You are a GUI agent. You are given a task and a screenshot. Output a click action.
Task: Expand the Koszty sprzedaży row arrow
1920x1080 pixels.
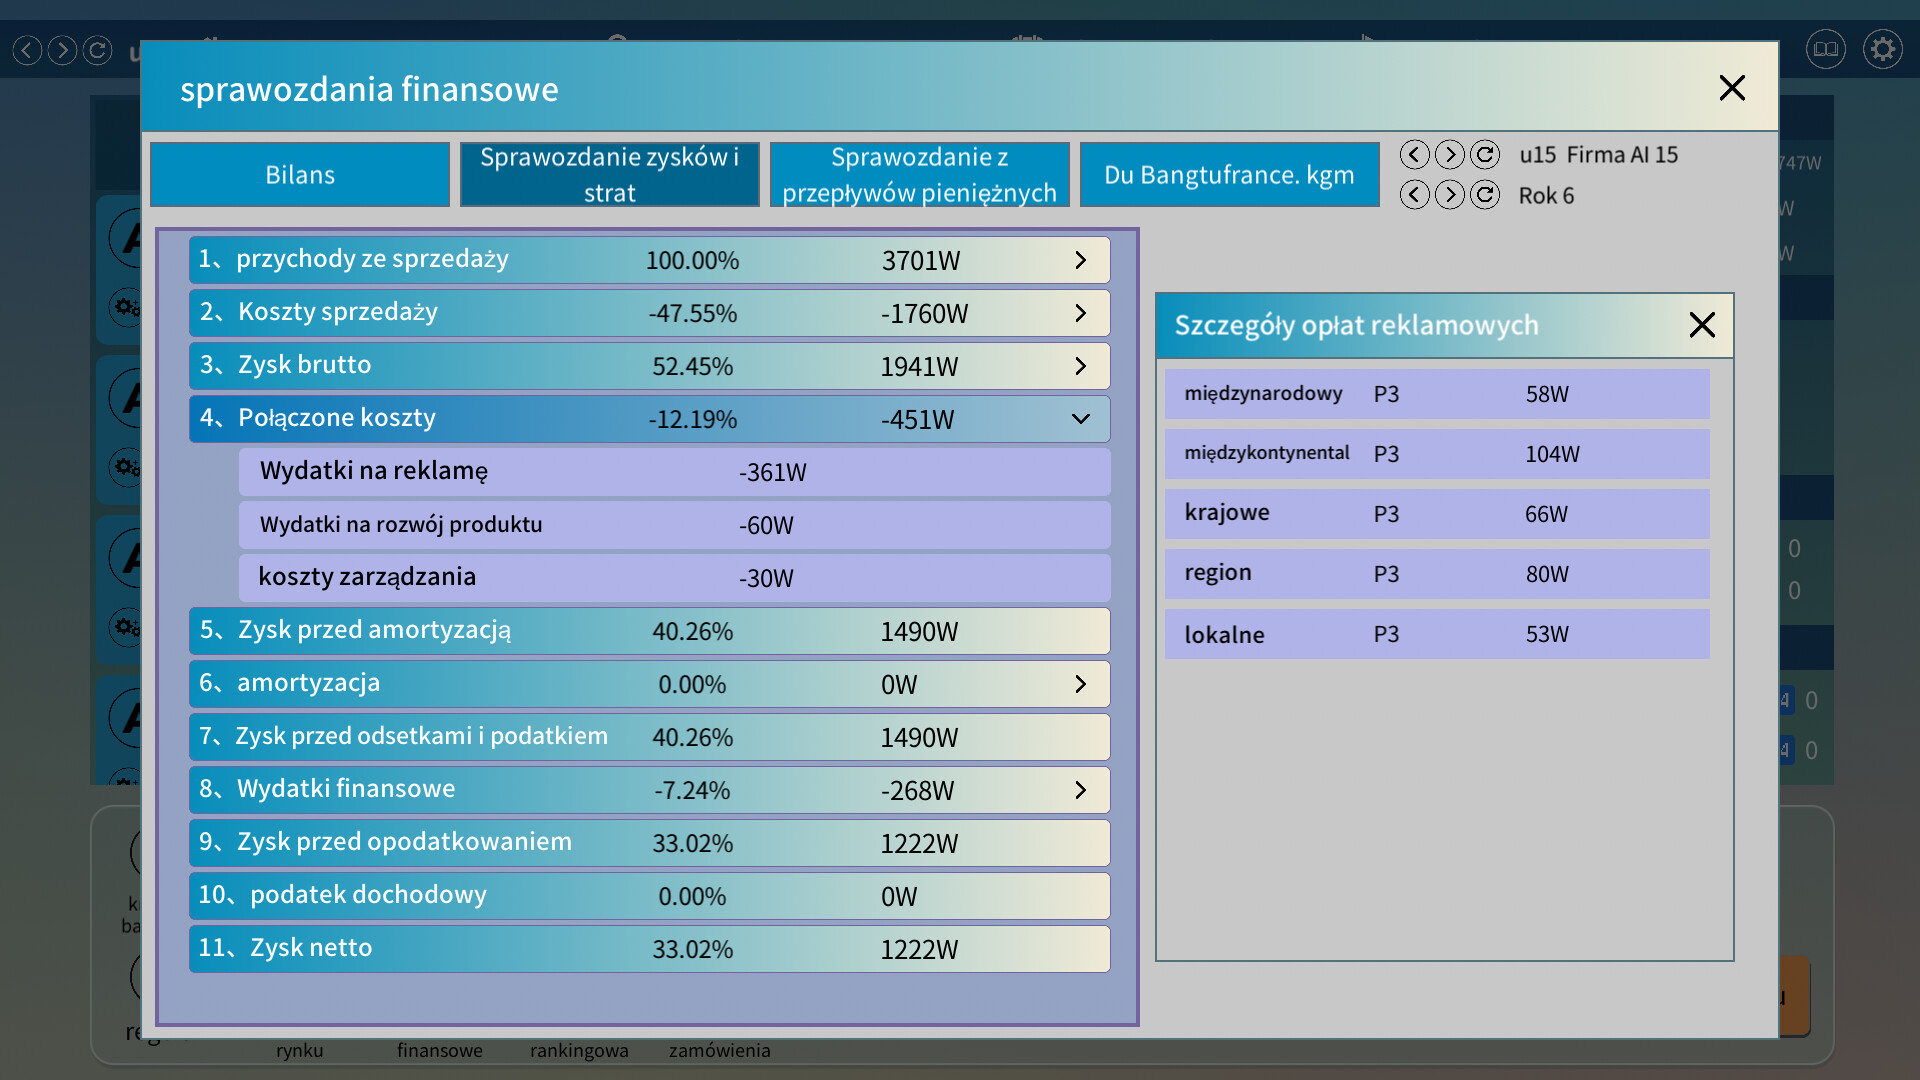pos(1080,313)
